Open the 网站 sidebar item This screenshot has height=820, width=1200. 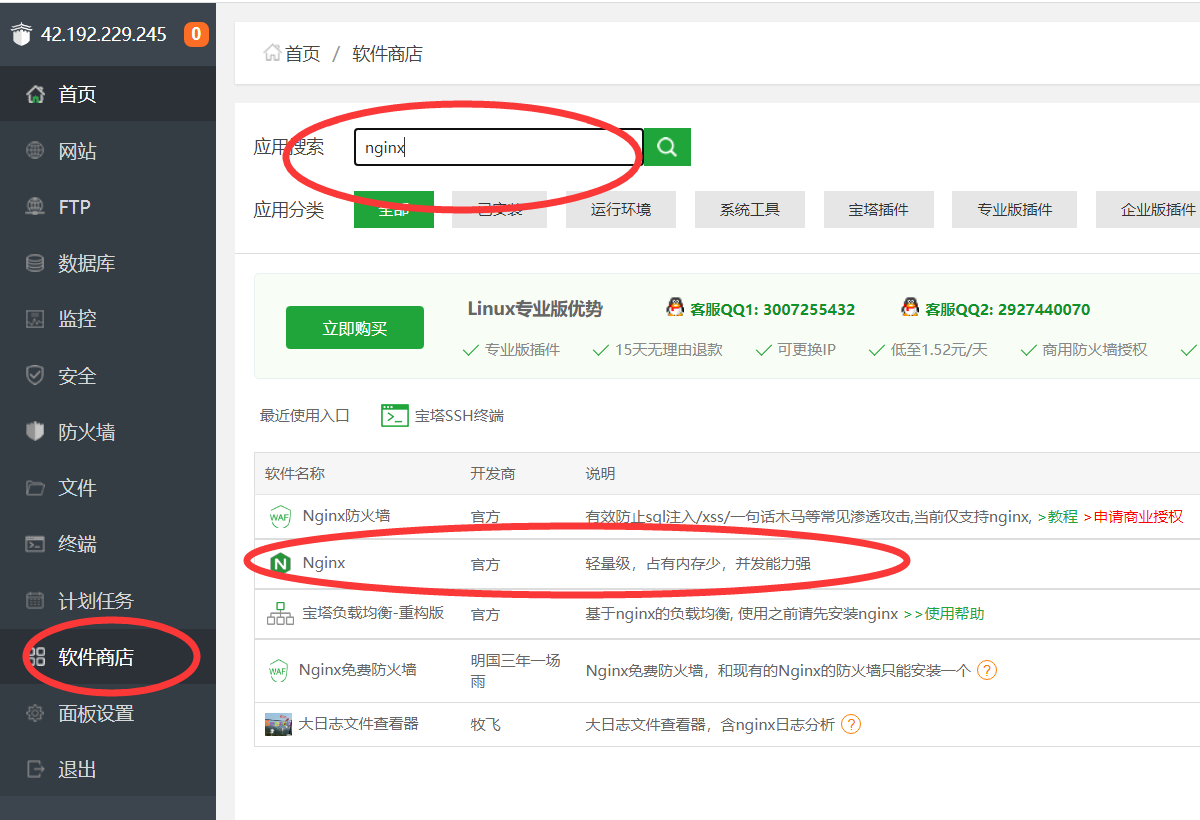[108, 151]
